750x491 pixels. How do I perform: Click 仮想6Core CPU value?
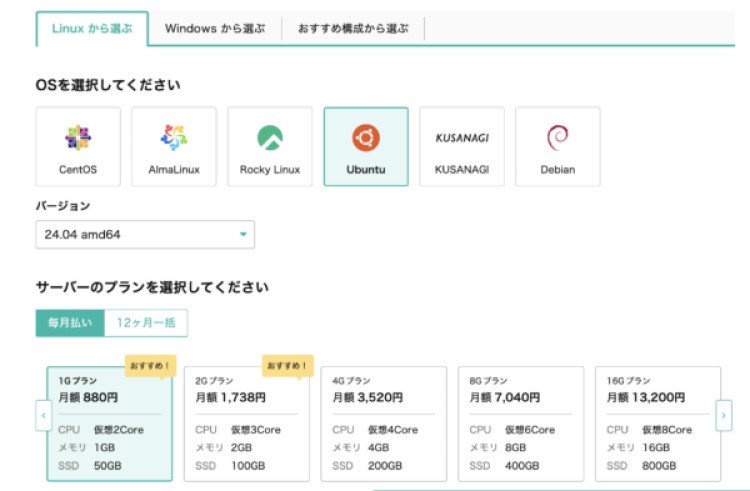coord(530,430)
